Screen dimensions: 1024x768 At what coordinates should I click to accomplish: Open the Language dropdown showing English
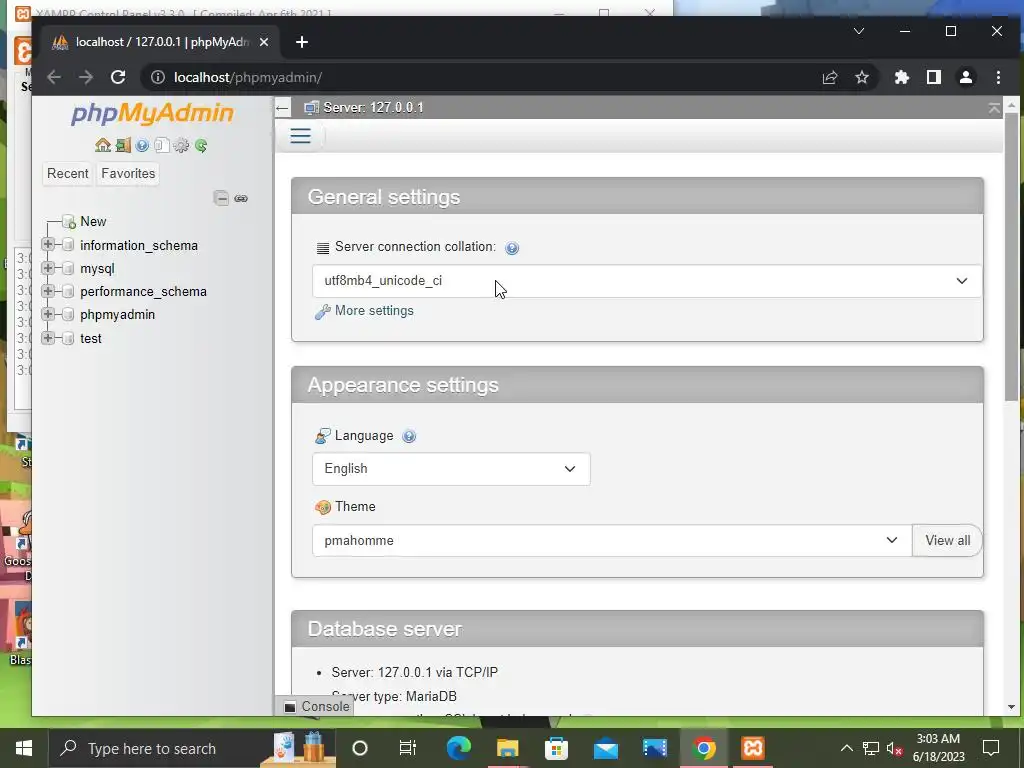point(451,469)
